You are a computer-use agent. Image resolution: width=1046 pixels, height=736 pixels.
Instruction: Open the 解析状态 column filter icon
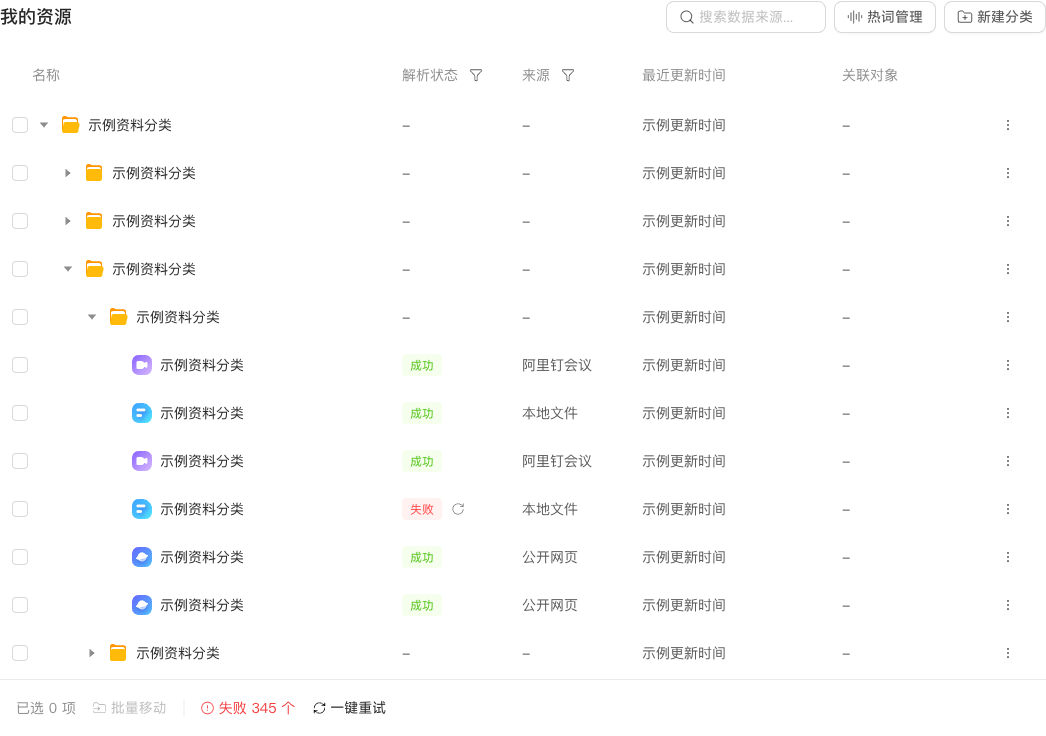[476, 75]
